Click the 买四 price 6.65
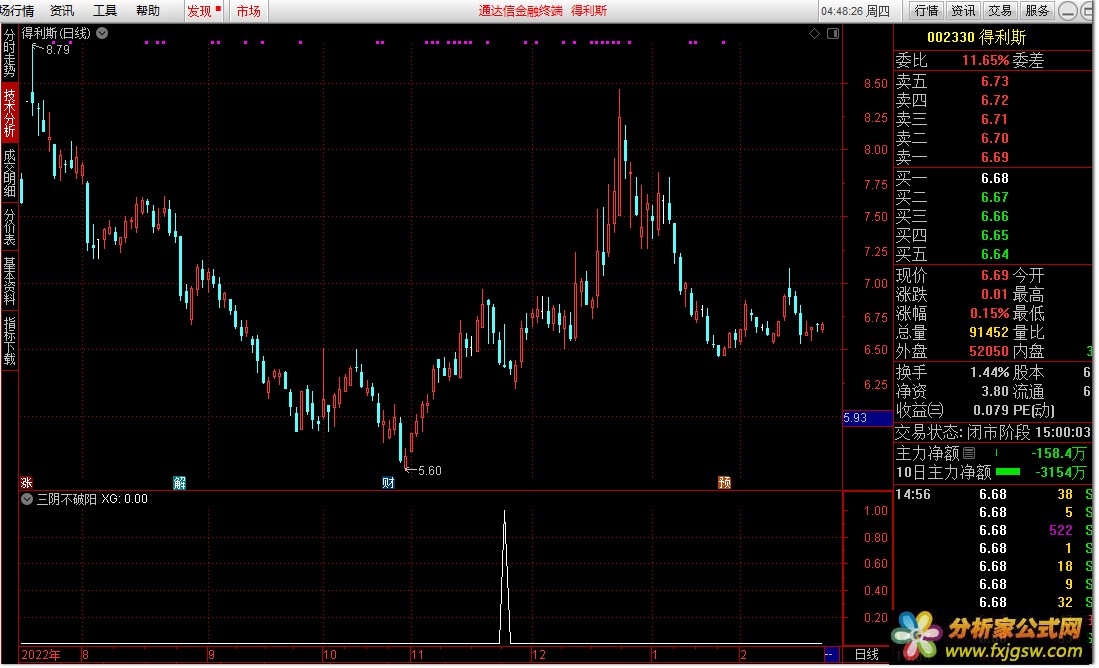Viewport: 1099px width, 668px height. pyautogui.click(x=995, y=235)
